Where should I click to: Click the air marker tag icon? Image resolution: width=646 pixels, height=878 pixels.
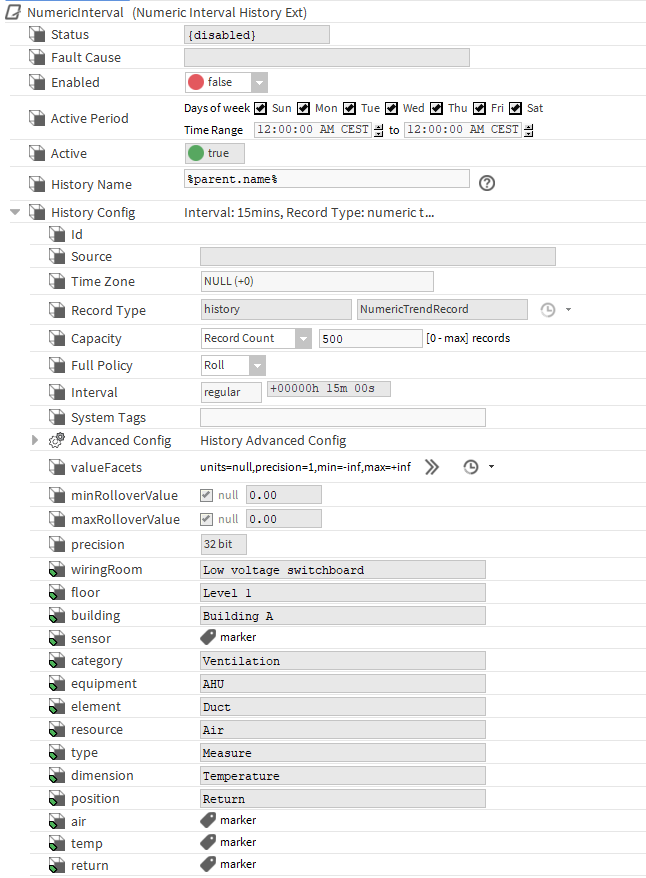[x=208, y=820]
